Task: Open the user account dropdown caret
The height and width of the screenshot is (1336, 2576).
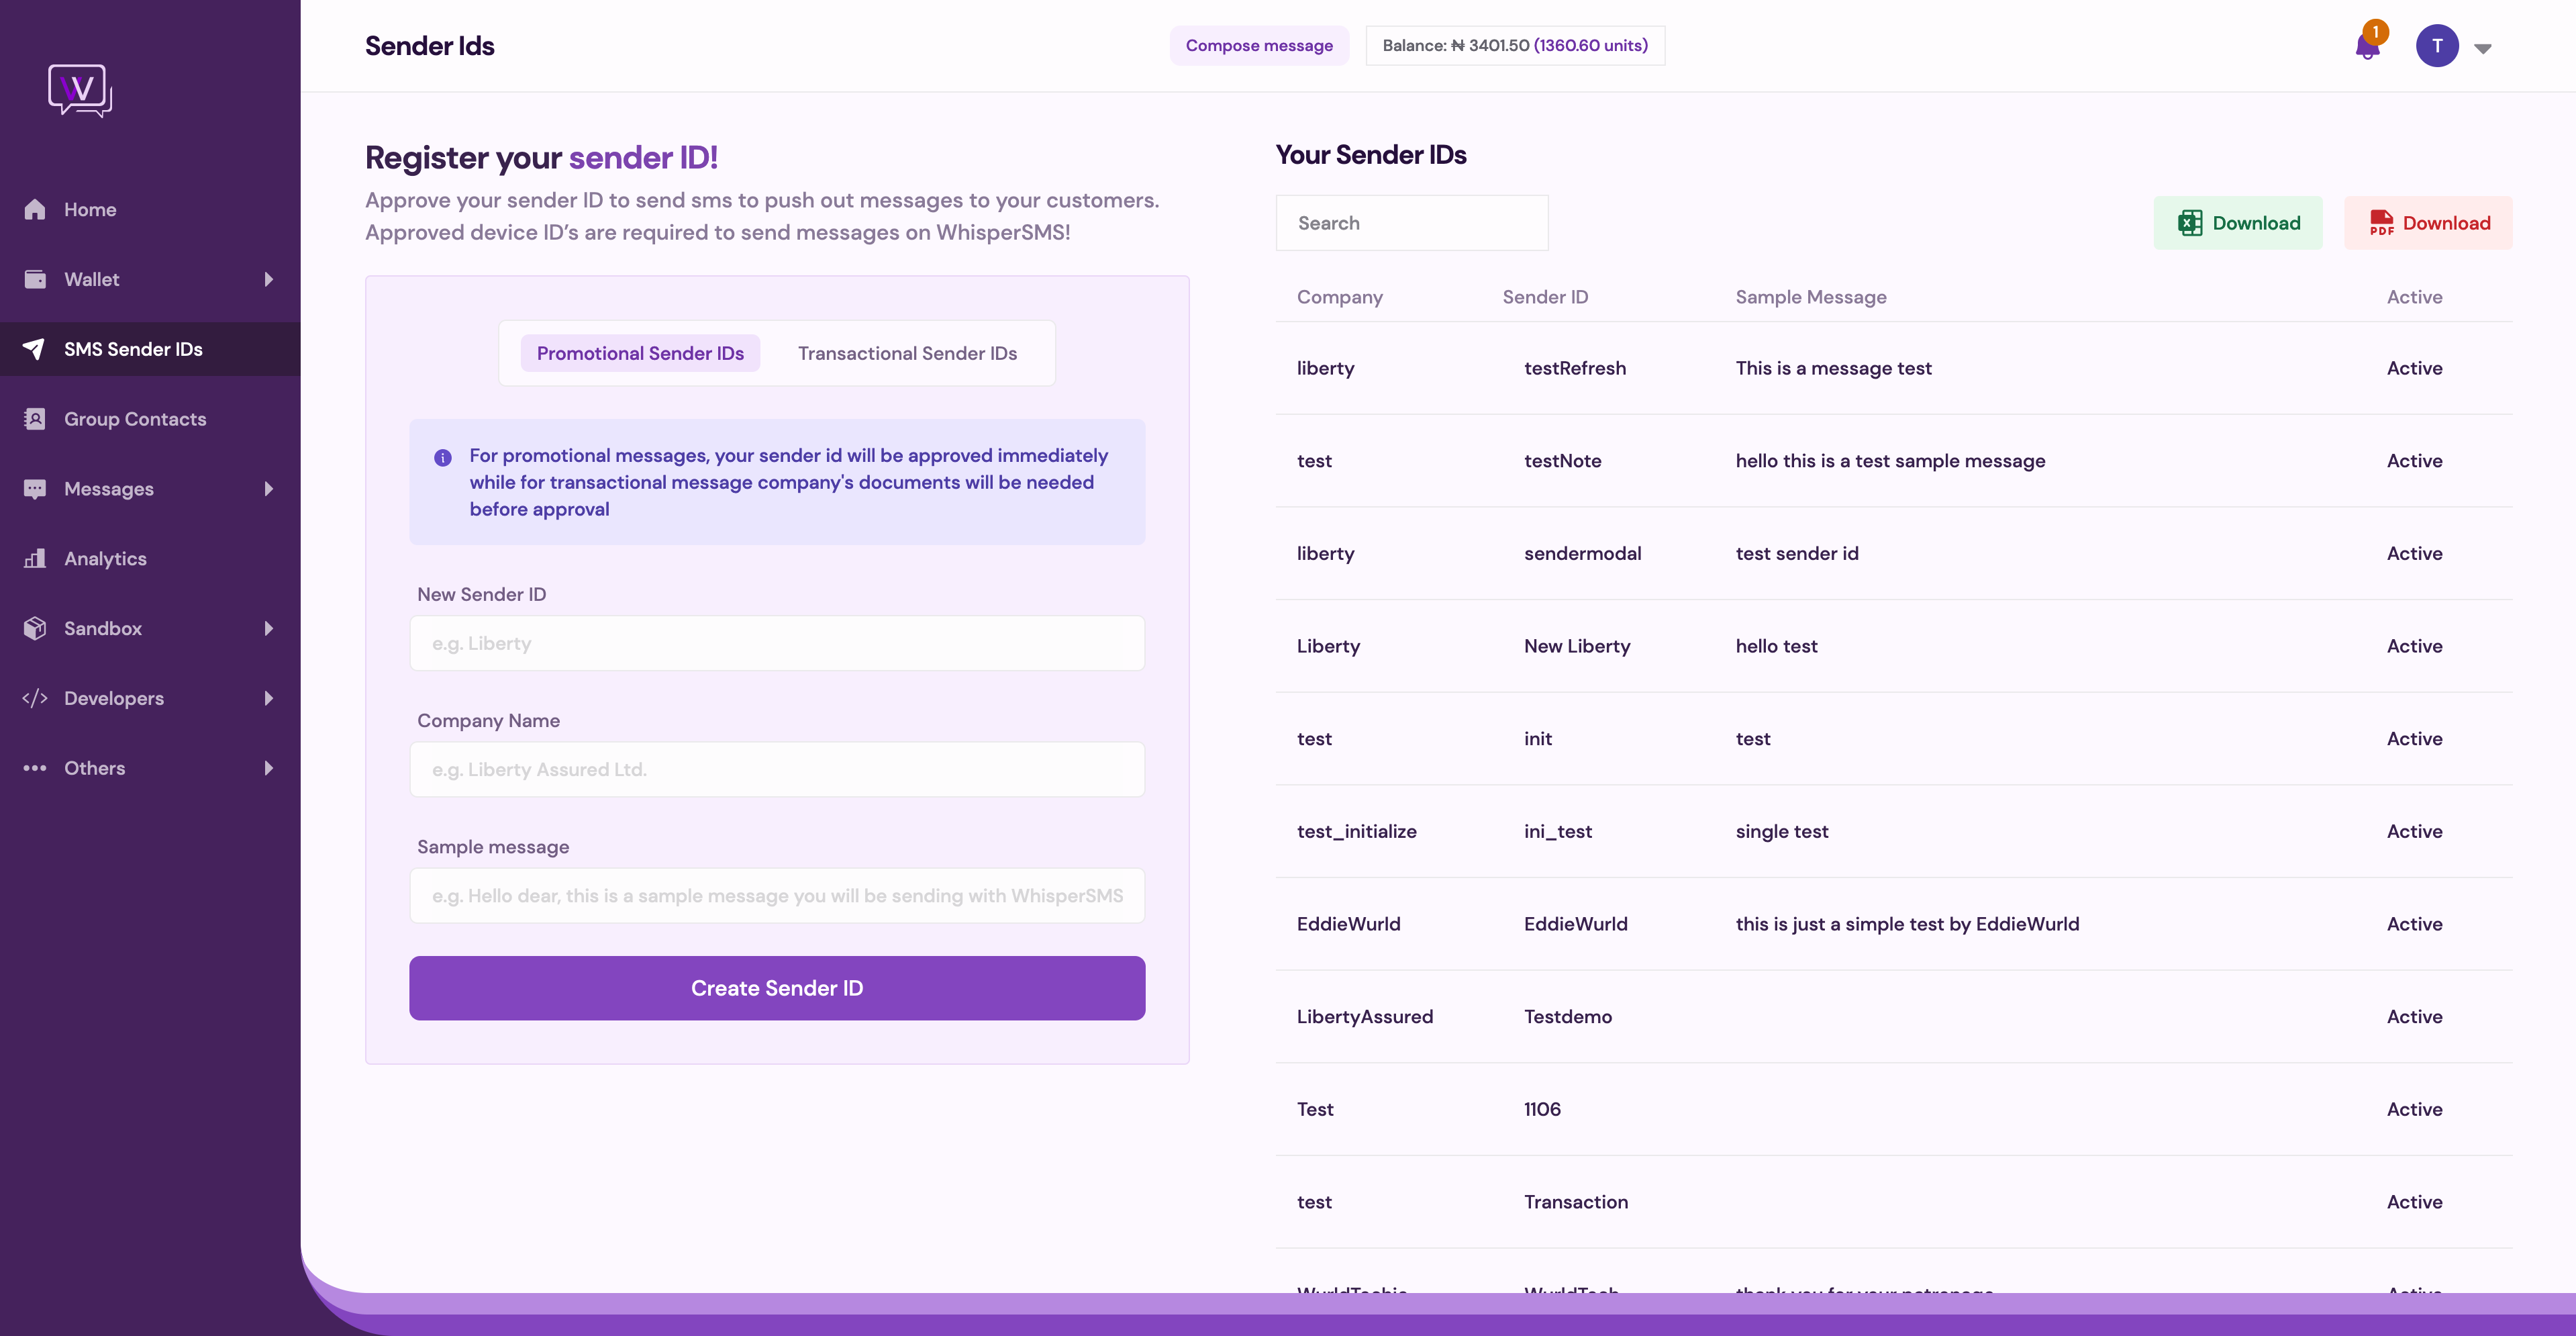Action: (2483, 48)
